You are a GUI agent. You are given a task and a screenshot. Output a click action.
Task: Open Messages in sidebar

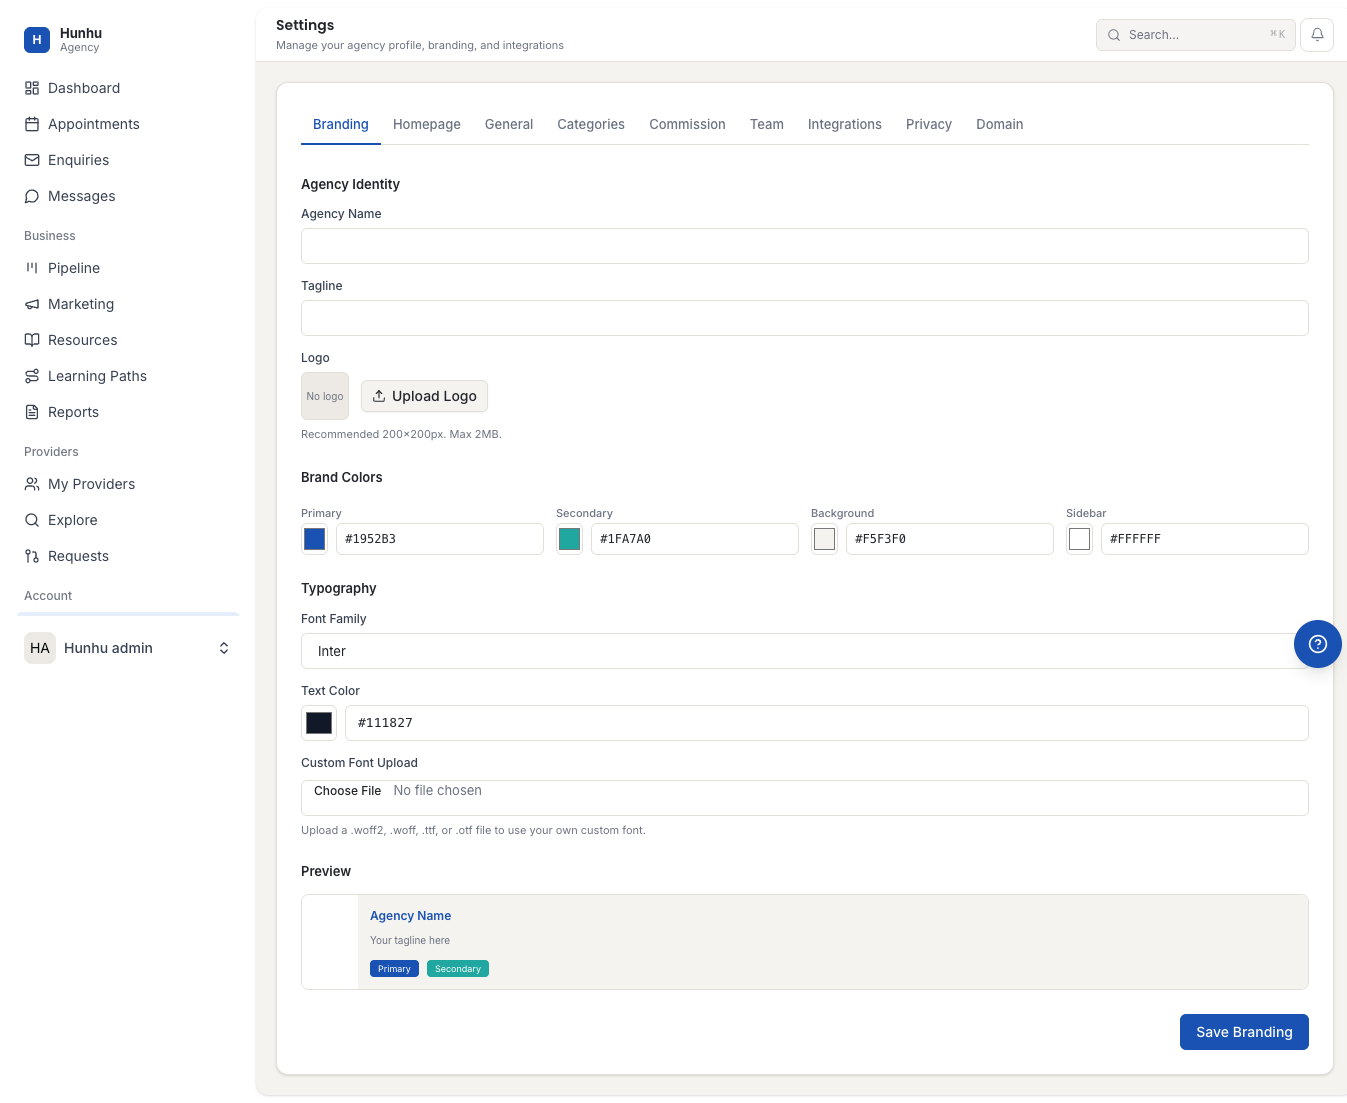click(x=128, y=196)
